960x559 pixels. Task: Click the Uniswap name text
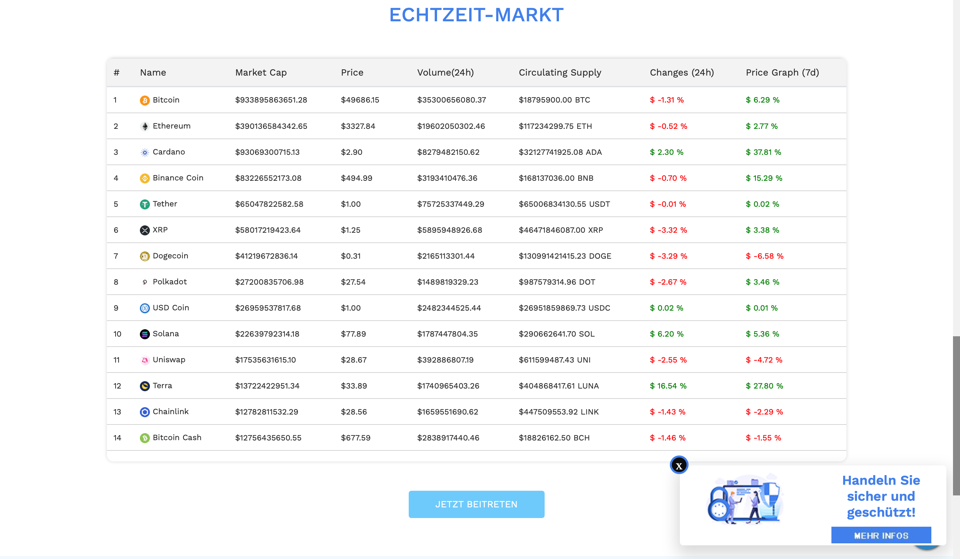coord(169,359)
